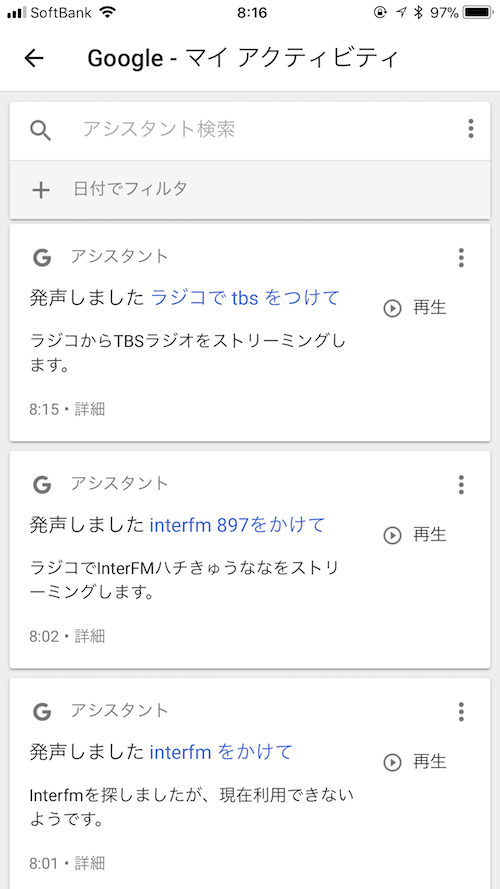Play recording of ラジコで tbs をつけて
Viewport: 500px width, 889px height.
click(x=415, y=308)
